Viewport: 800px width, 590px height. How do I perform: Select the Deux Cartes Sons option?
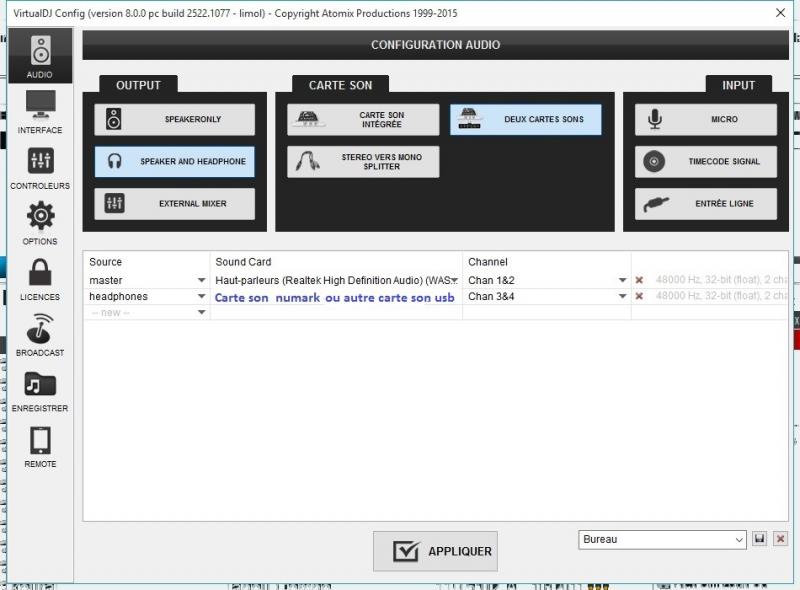pyautogui.click(x=526, y=120)
